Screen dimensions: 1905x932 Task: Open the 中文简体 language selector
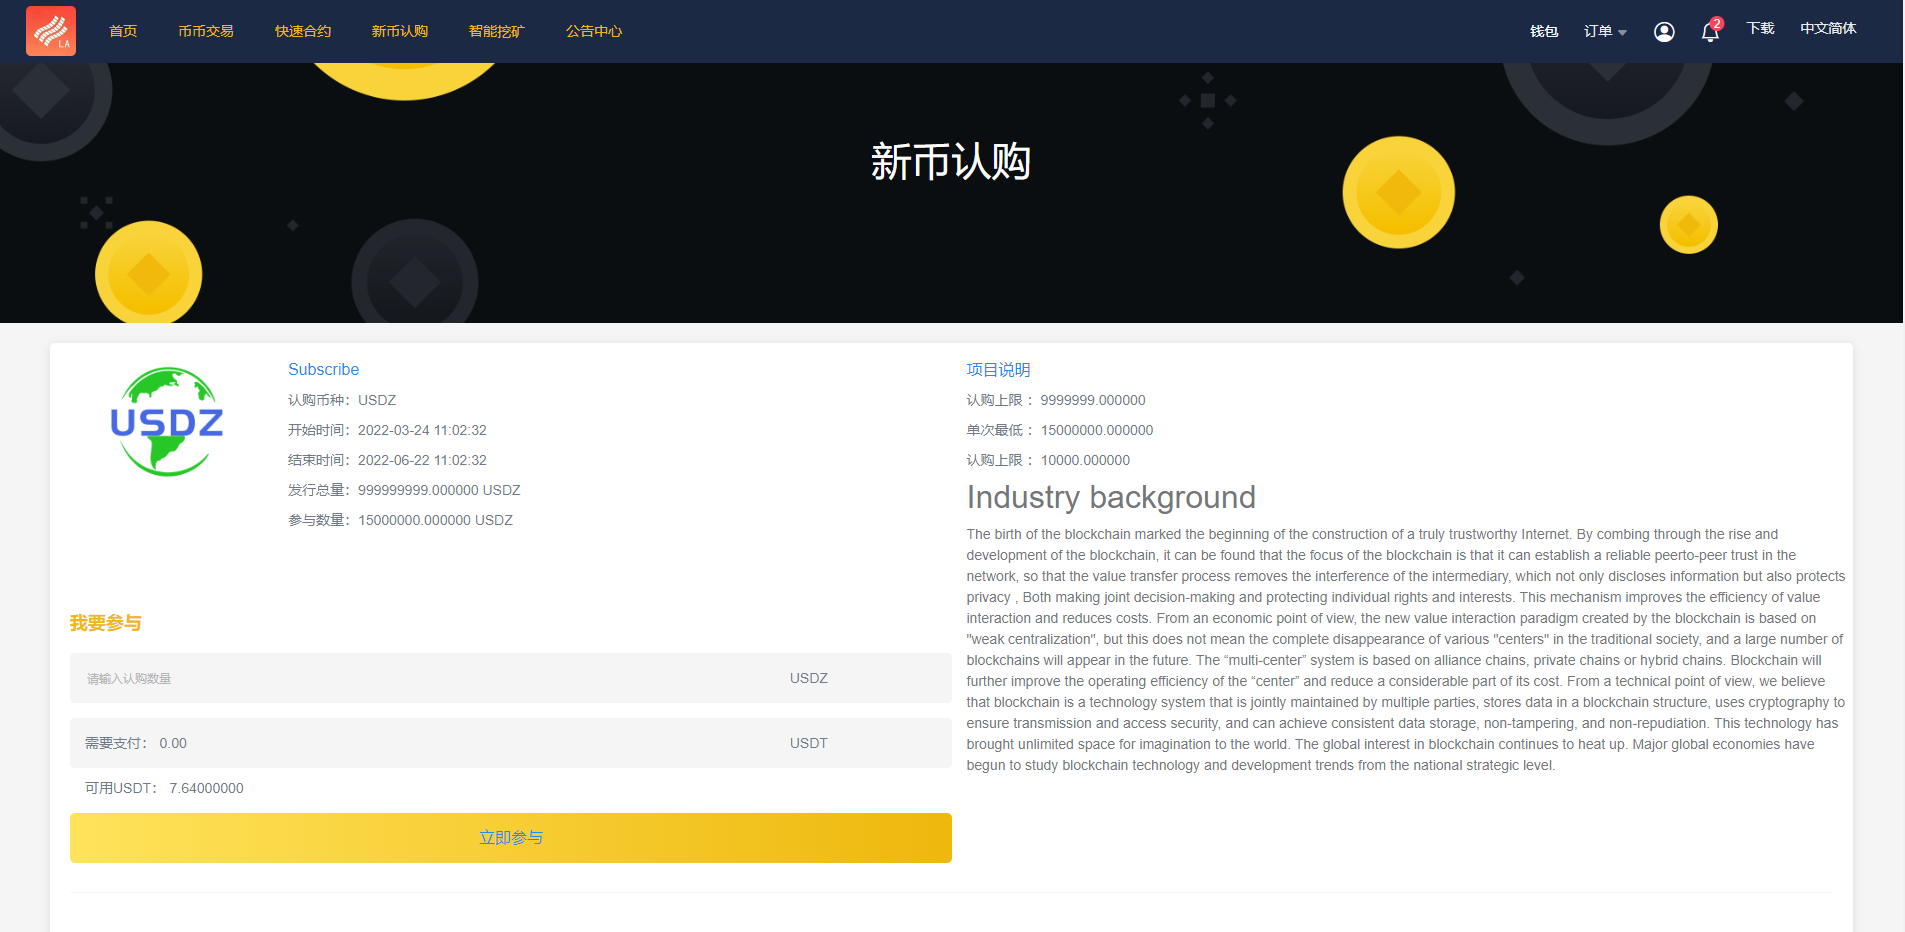tap(1828, 28)
